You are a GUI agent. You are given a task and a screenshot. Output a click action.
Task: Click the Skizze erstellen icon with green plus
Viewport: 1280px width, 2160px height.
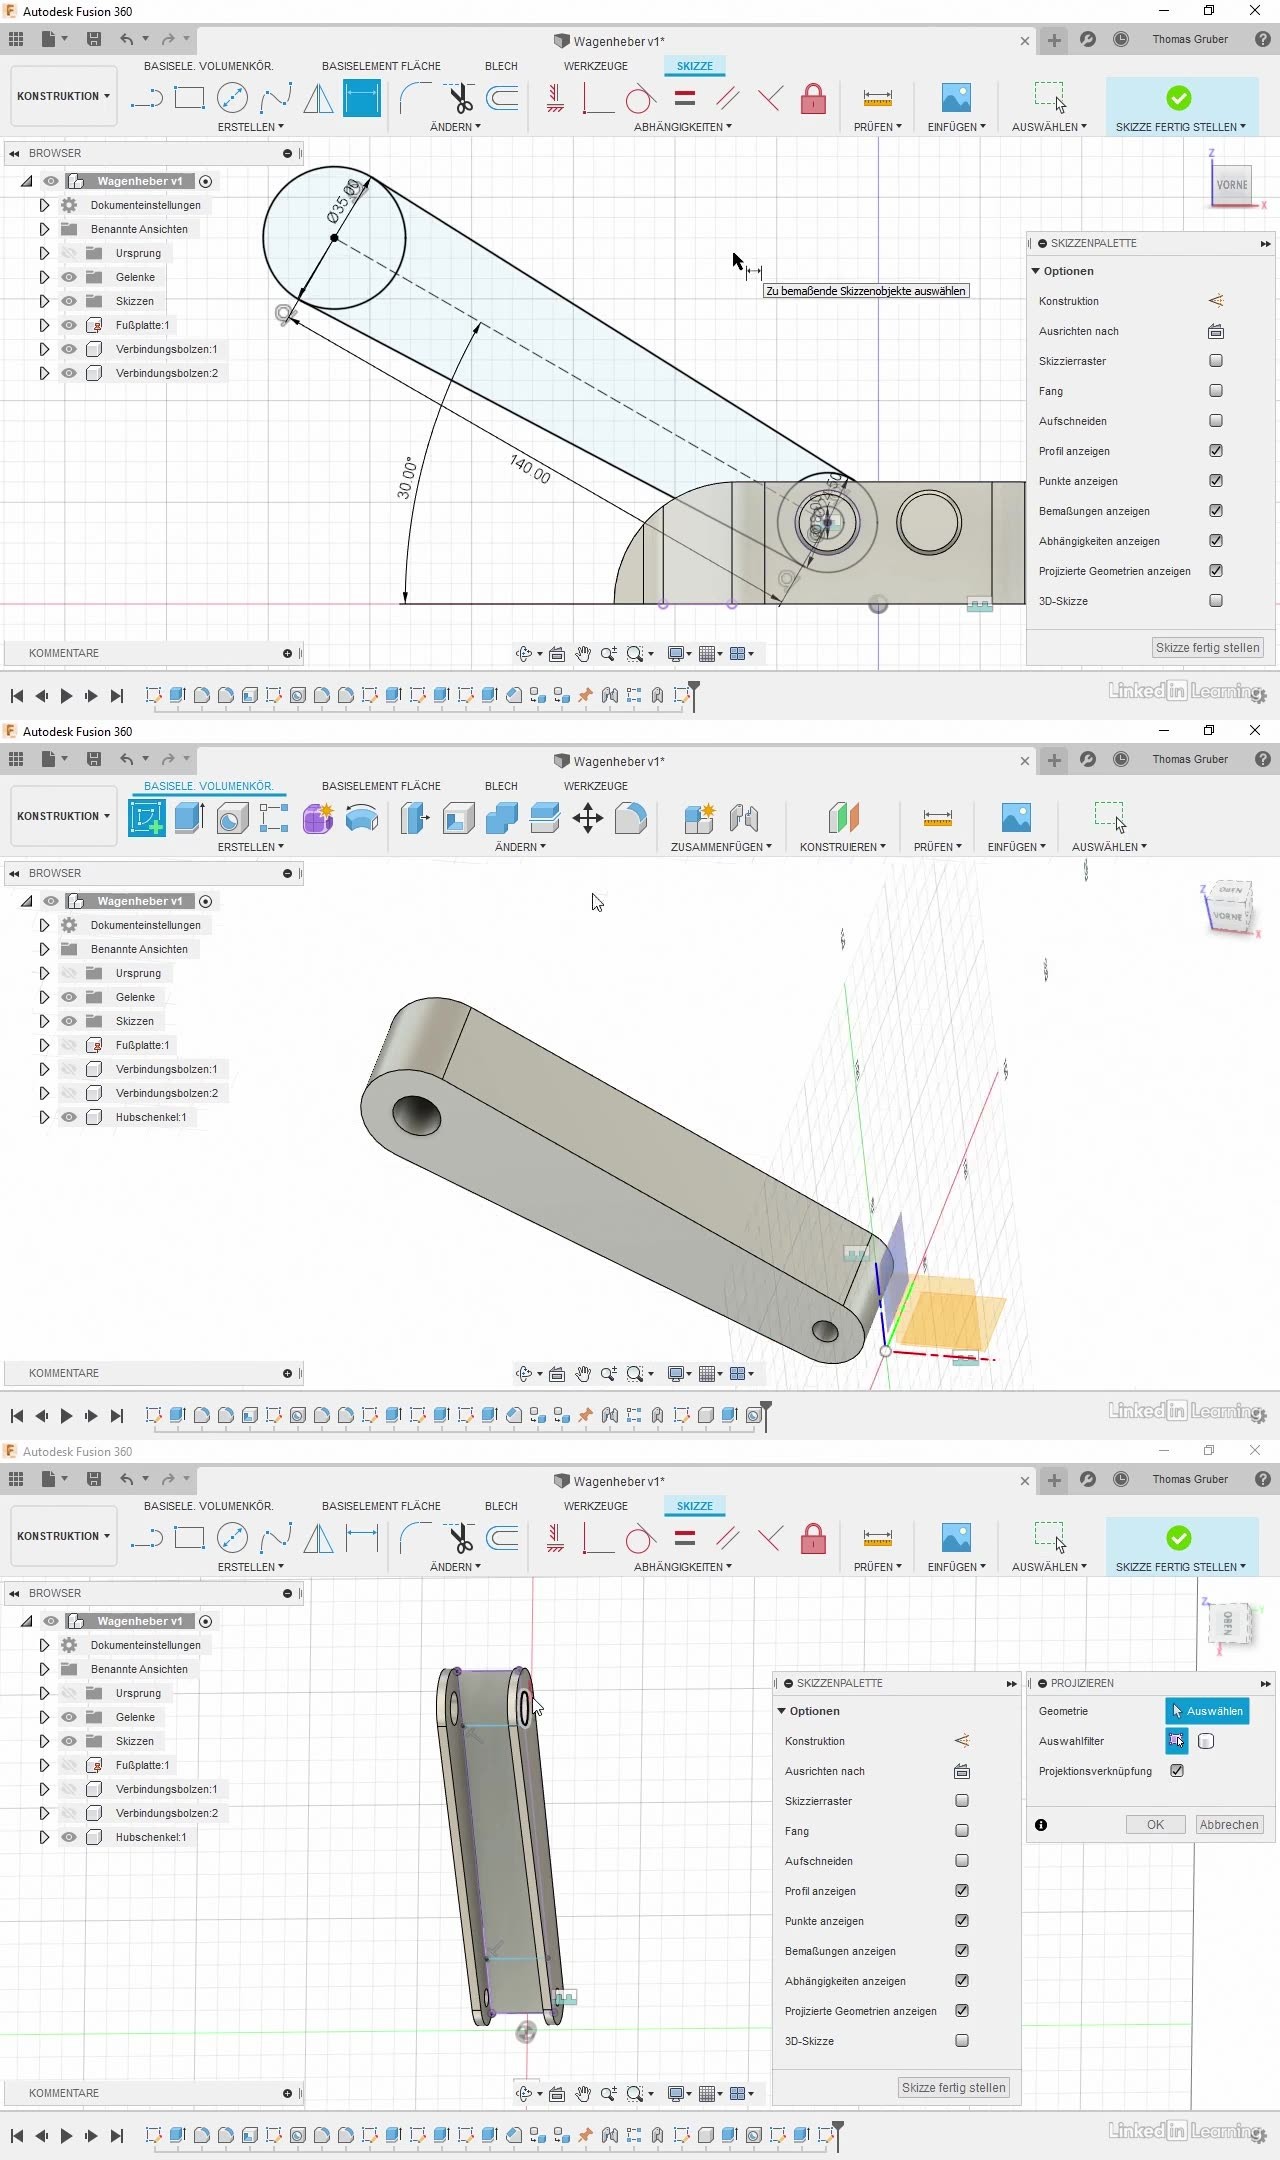(147, 817)
